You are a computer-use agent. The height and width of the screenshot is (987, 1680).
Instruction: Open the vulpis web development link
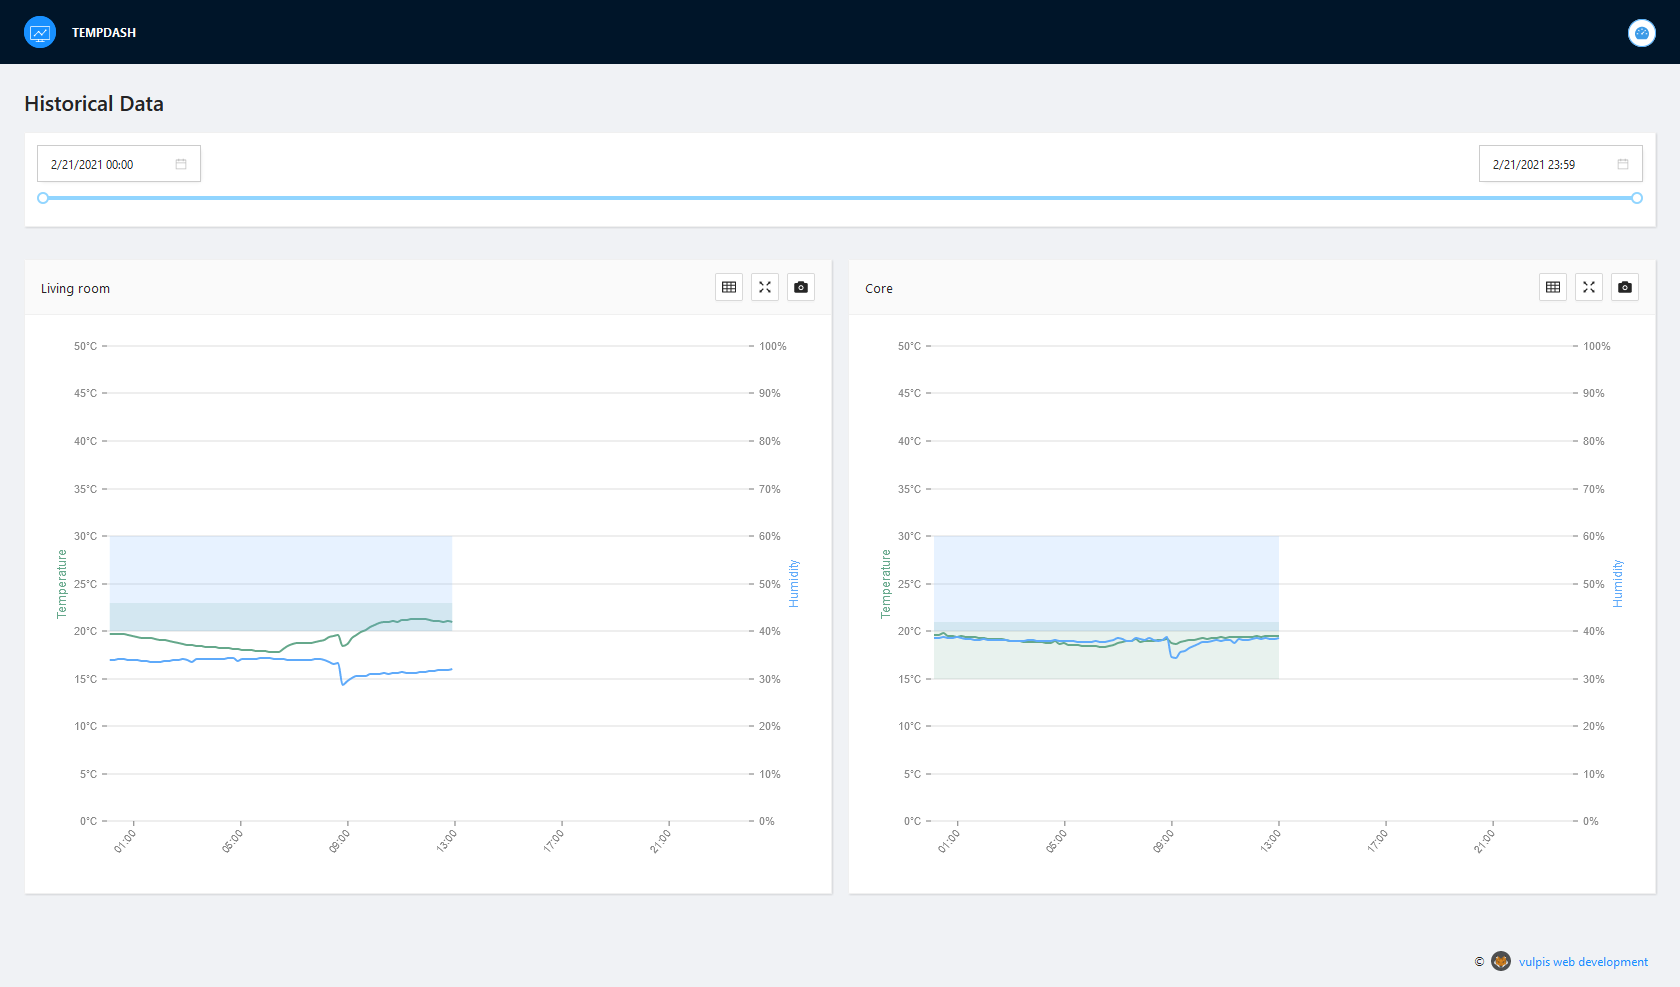coord(1583,962)
